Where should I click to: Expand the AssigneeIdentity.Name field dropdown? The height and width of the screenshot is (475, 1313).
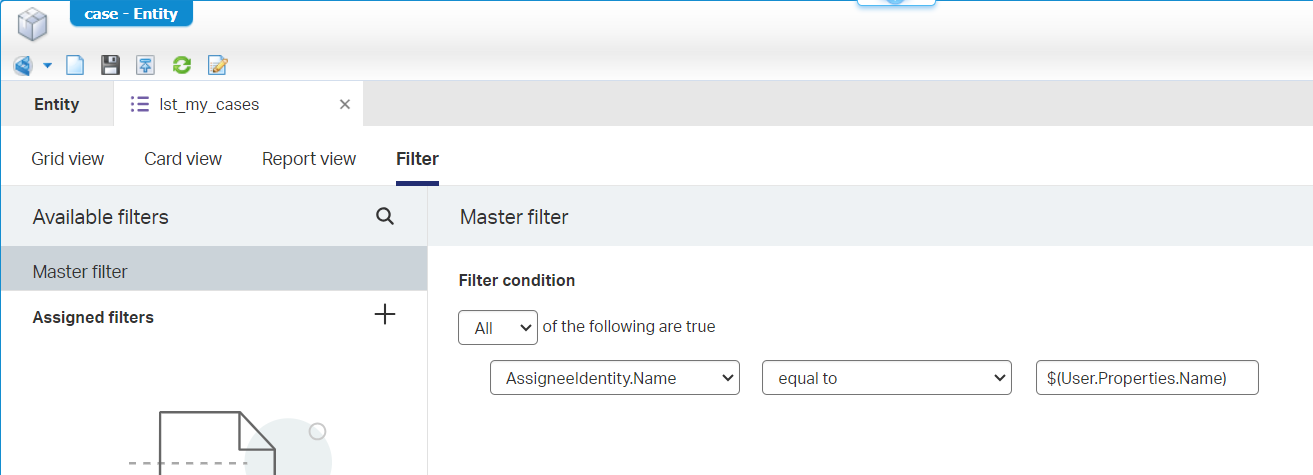pyautogui.click(x=615, y=378)
